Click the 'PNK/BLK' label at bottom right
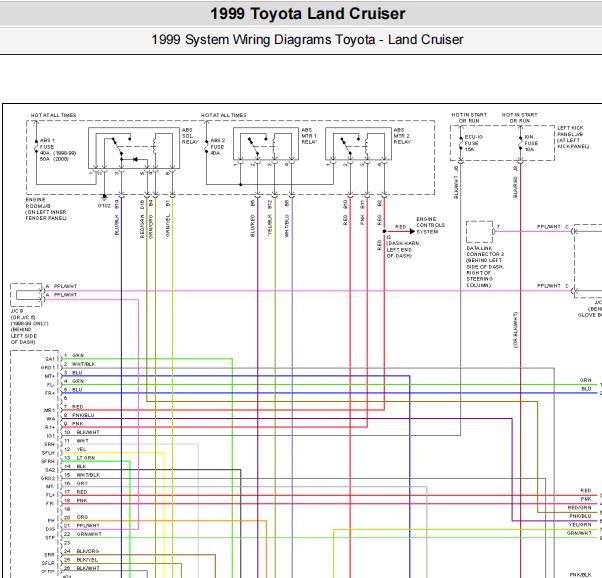 tap(580, 575)
